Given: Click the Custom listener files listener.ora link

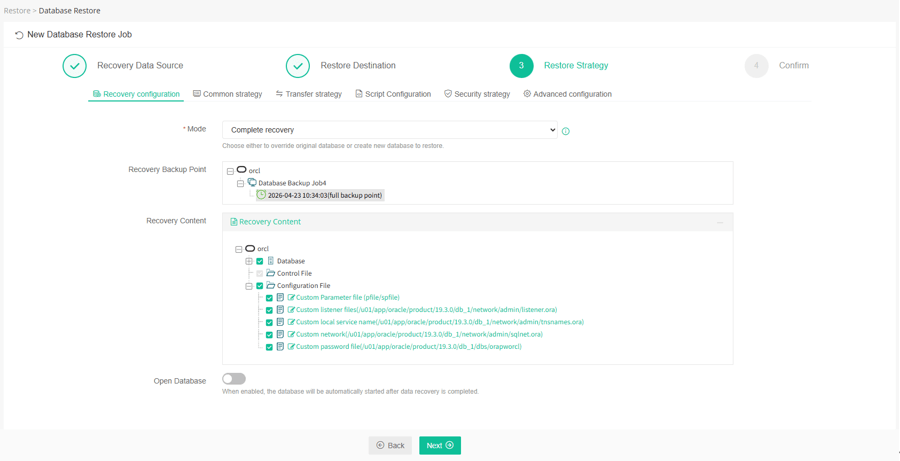Looking at the screenshot, I should click(x=427, y=310).
